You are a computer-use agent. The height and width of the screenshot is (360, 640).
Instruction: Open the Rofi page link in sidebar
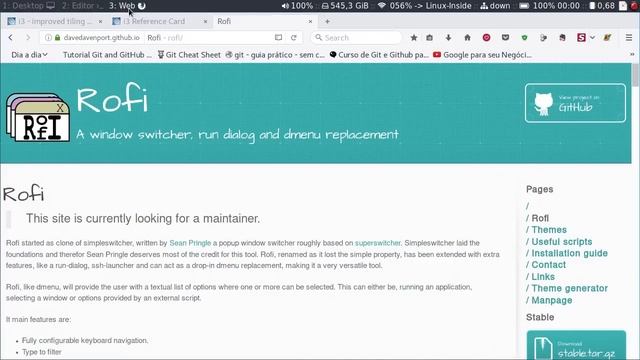pyautogui.click(x=540, y=218)
